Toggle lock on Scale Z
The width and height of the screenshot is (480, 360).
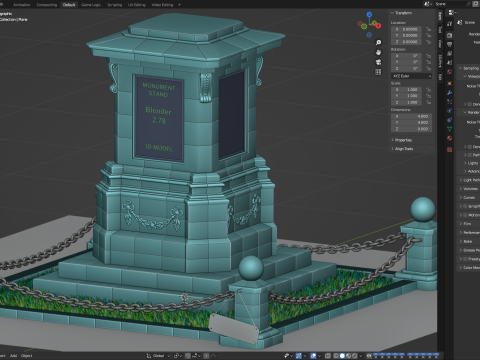pos(429,102)
